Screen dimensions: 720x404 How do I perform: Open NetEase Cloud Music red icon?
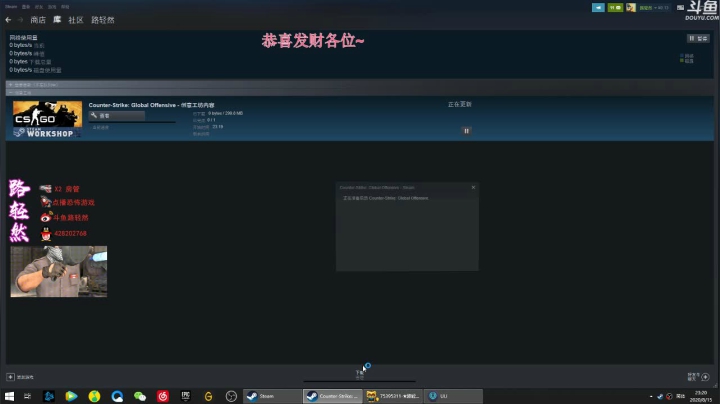[x=163, y=396]
